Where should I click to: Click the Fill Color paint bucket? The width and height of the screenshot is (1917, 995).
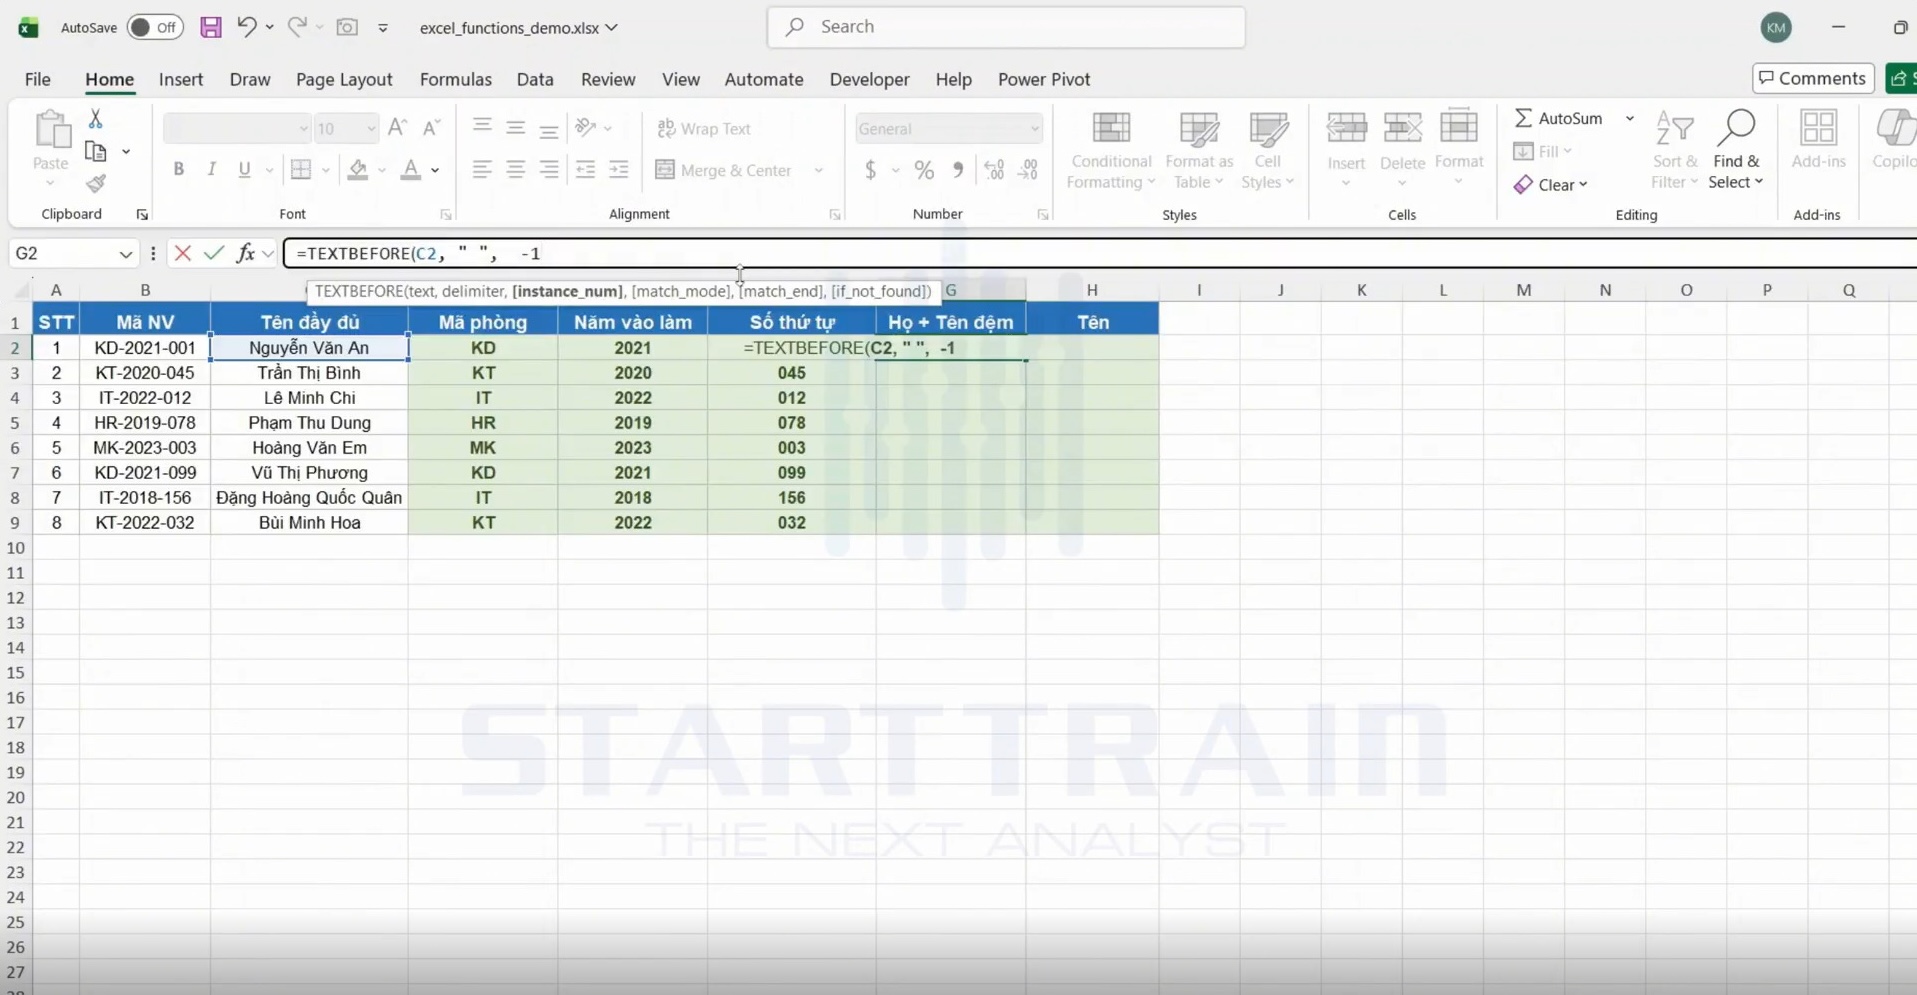358,170
